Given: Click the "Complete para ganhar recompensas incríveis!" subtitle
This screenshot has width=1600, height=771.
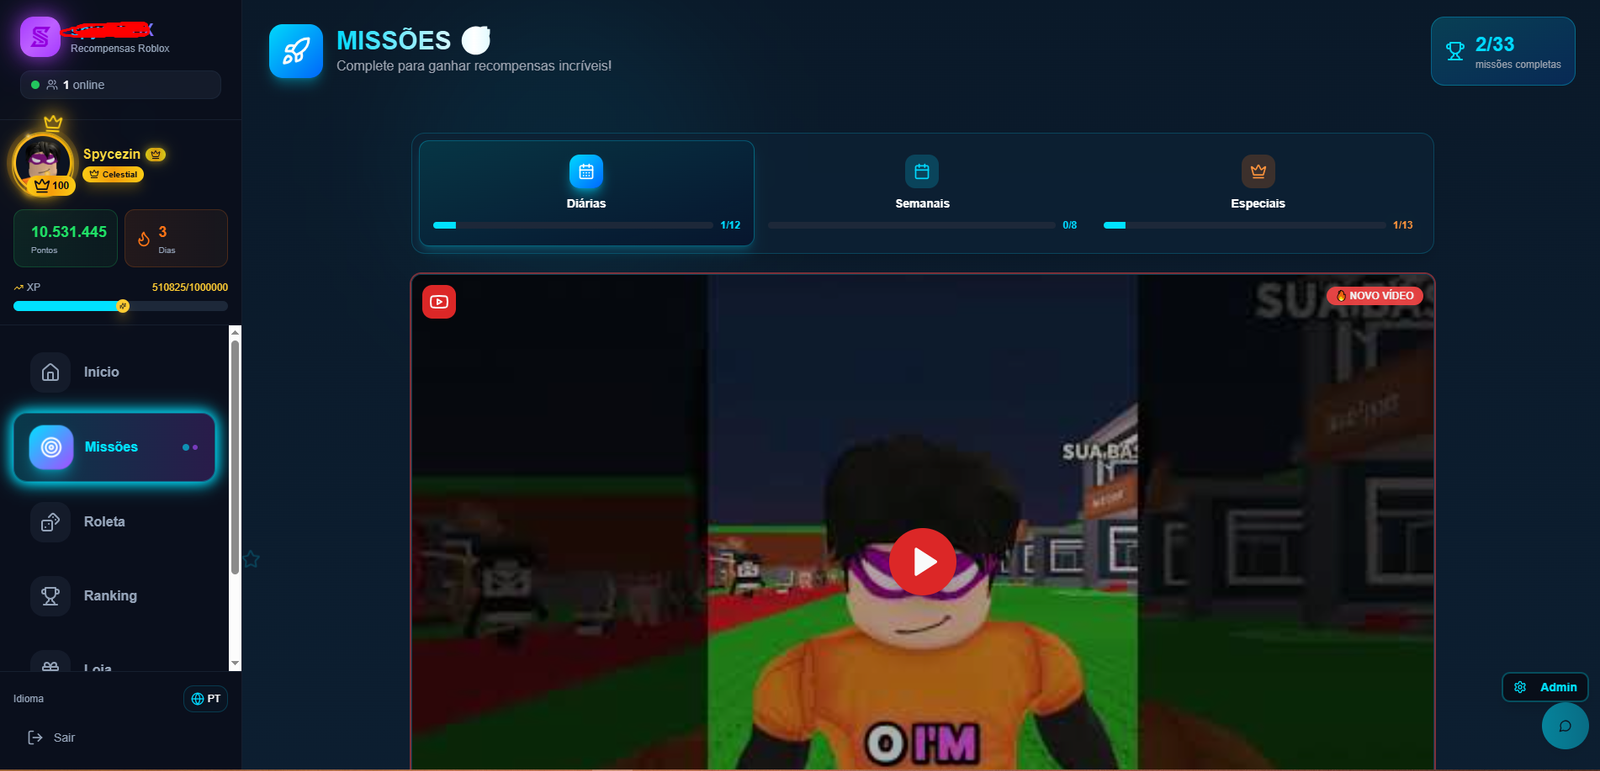Looking at the screenshot, I should coord(474,66).
